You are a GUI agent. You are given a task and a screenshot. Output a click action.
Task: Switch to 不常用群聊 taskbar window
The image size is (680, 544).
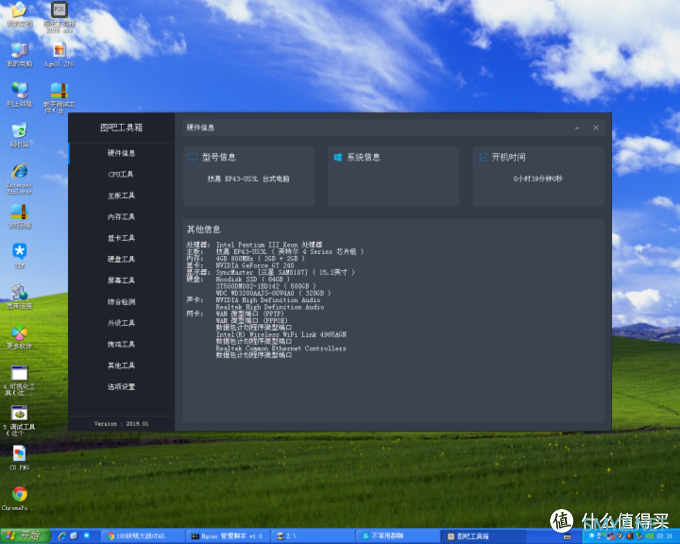pyautogui.click(x=396, y=536)
